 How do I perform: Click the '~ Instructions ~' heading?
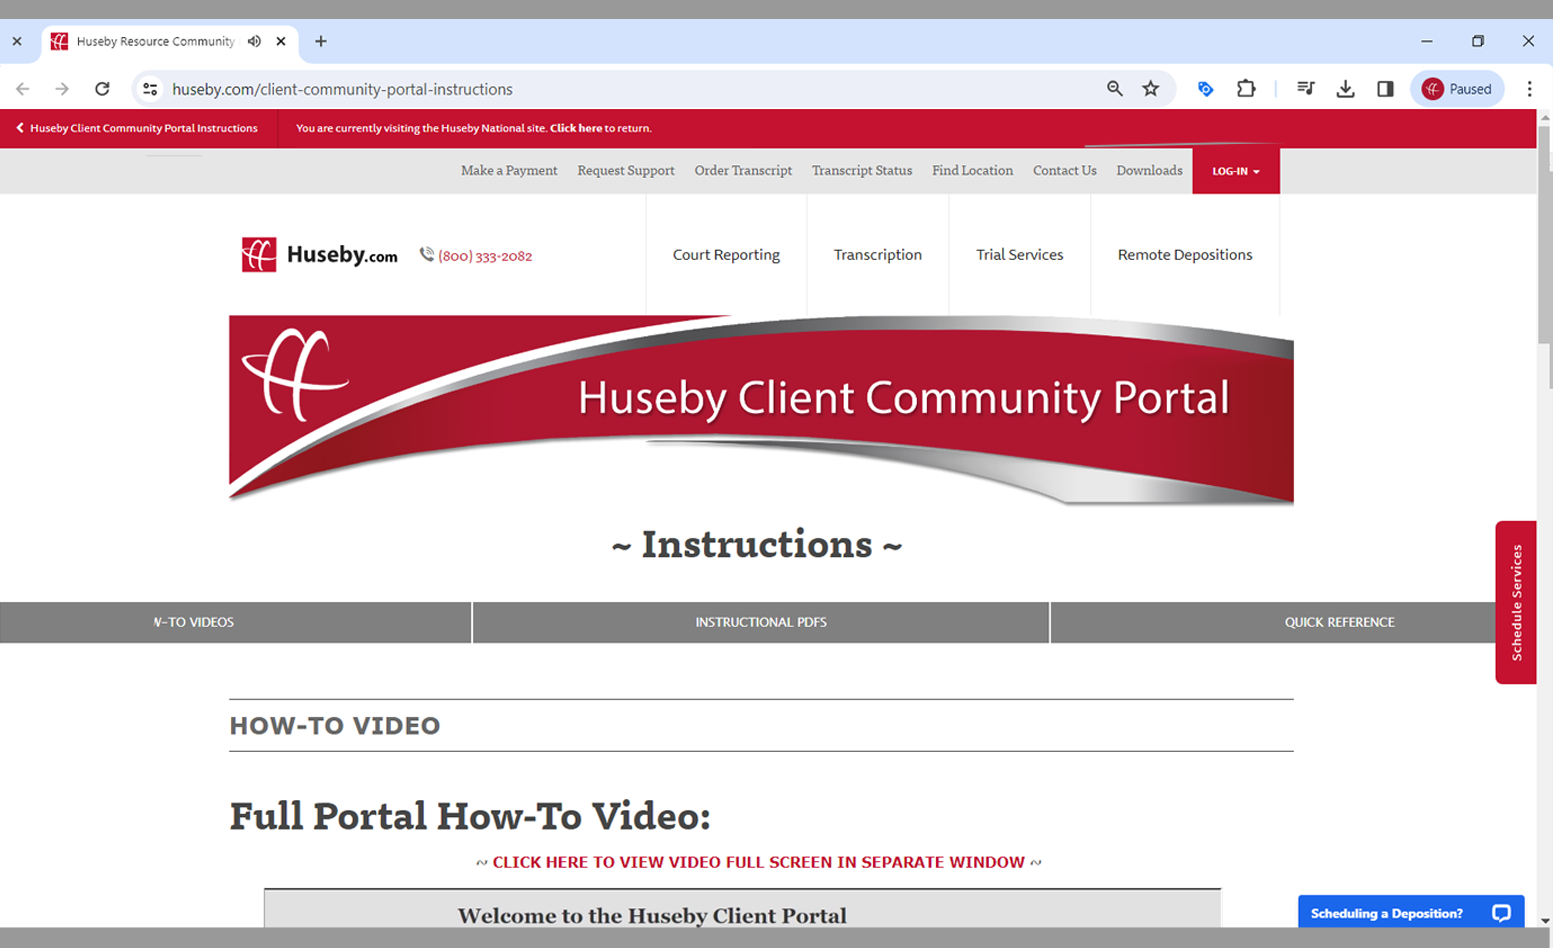click(757, 545)
